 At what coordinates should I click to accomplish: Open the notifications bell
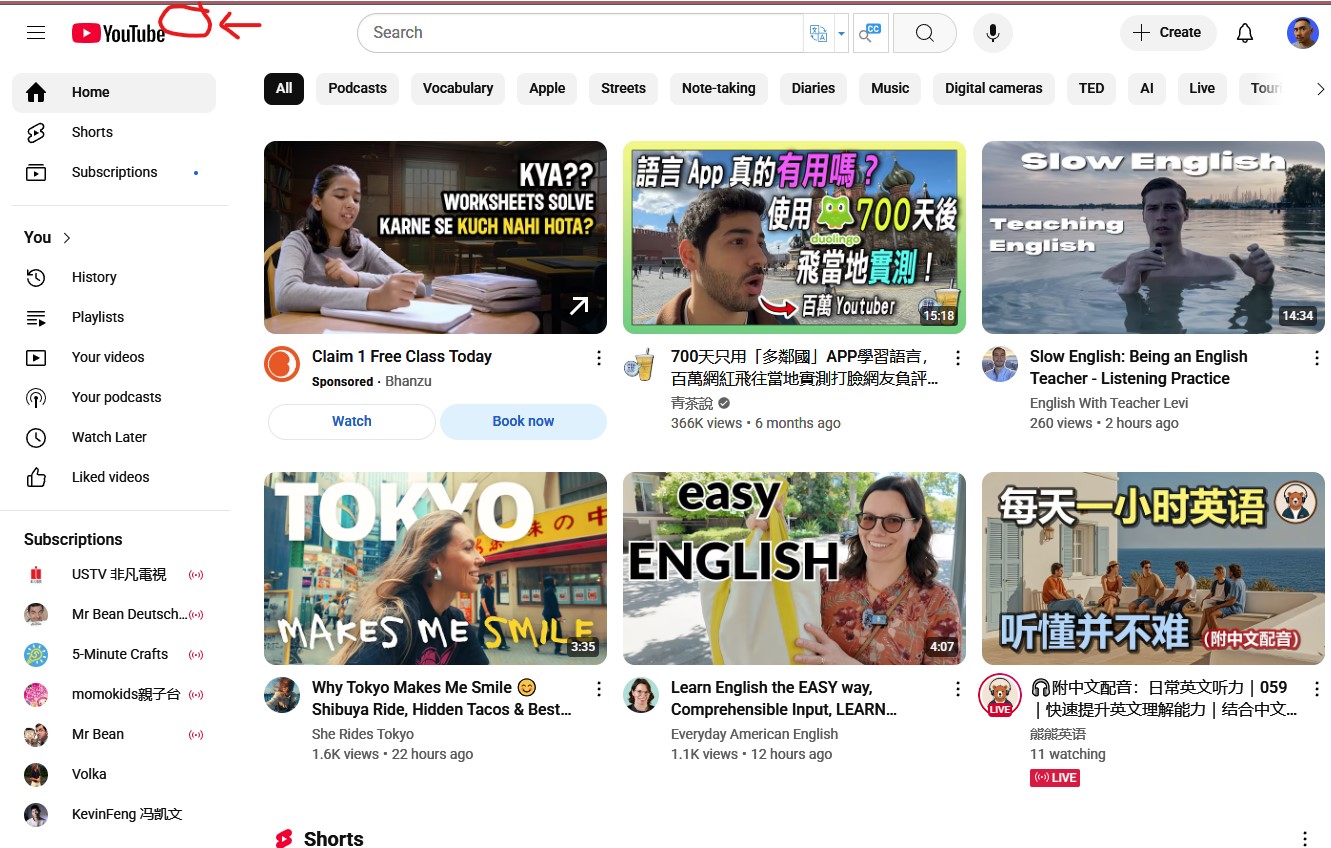pos(1245,33)
